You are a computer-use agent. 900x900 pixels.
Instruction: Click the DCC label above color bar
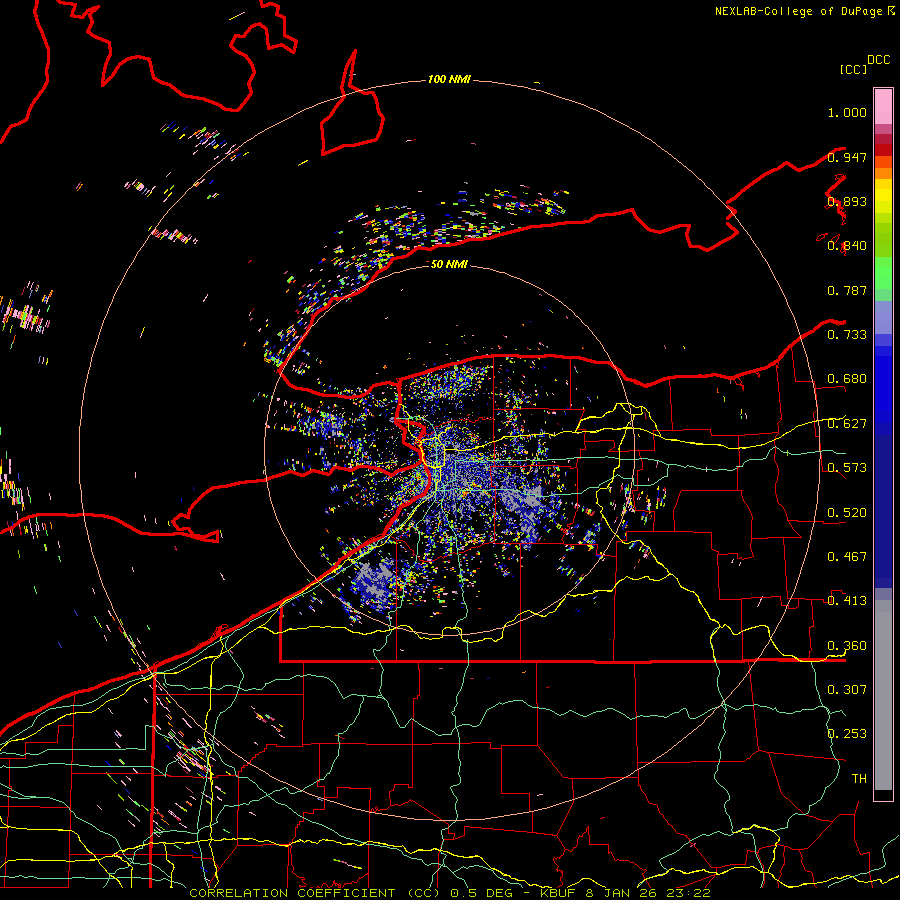coord(878,60)
